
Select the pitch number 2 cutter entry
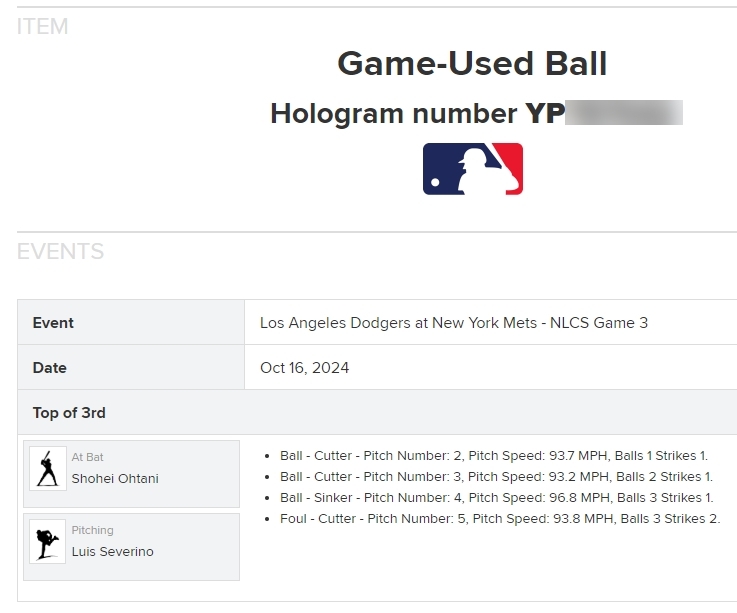click(494, 456)
